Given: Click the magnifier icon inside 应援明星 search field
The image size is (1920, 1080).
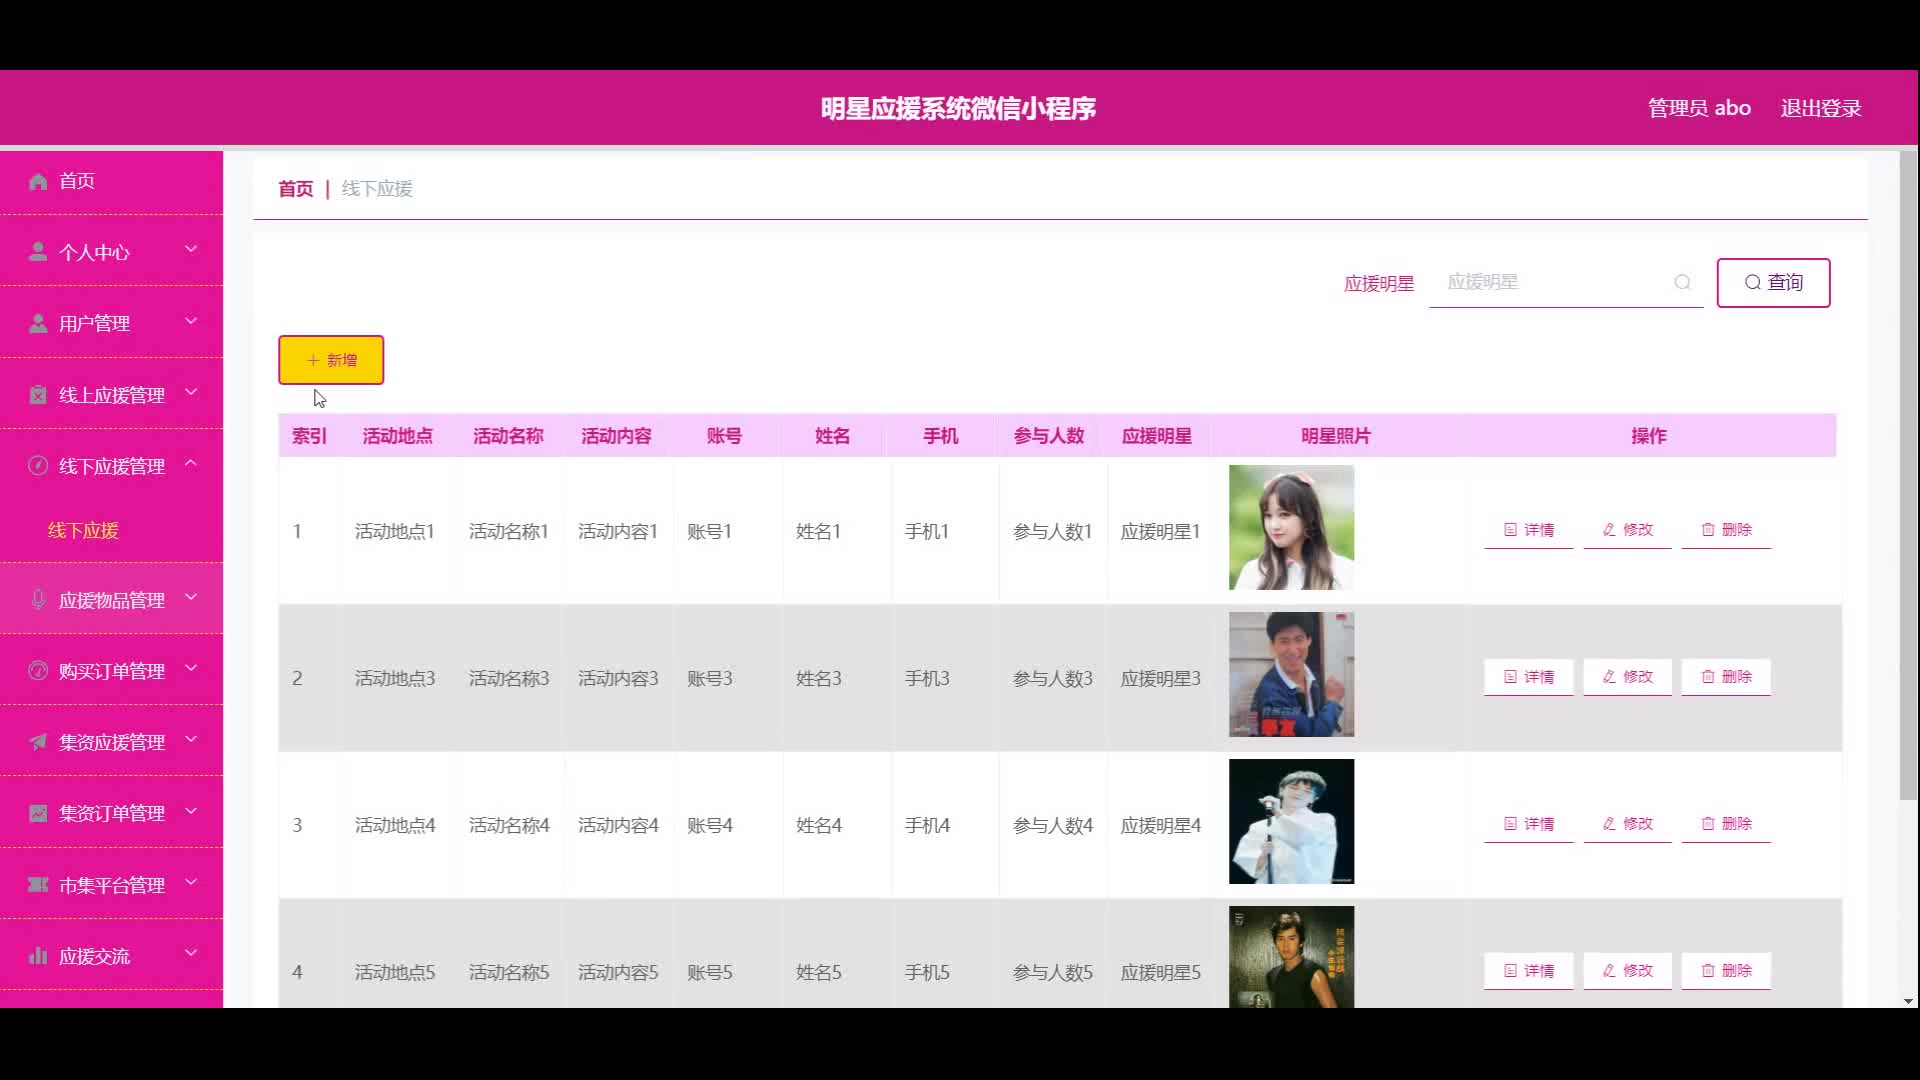Looking at the screenshot, I should 1682,282.
